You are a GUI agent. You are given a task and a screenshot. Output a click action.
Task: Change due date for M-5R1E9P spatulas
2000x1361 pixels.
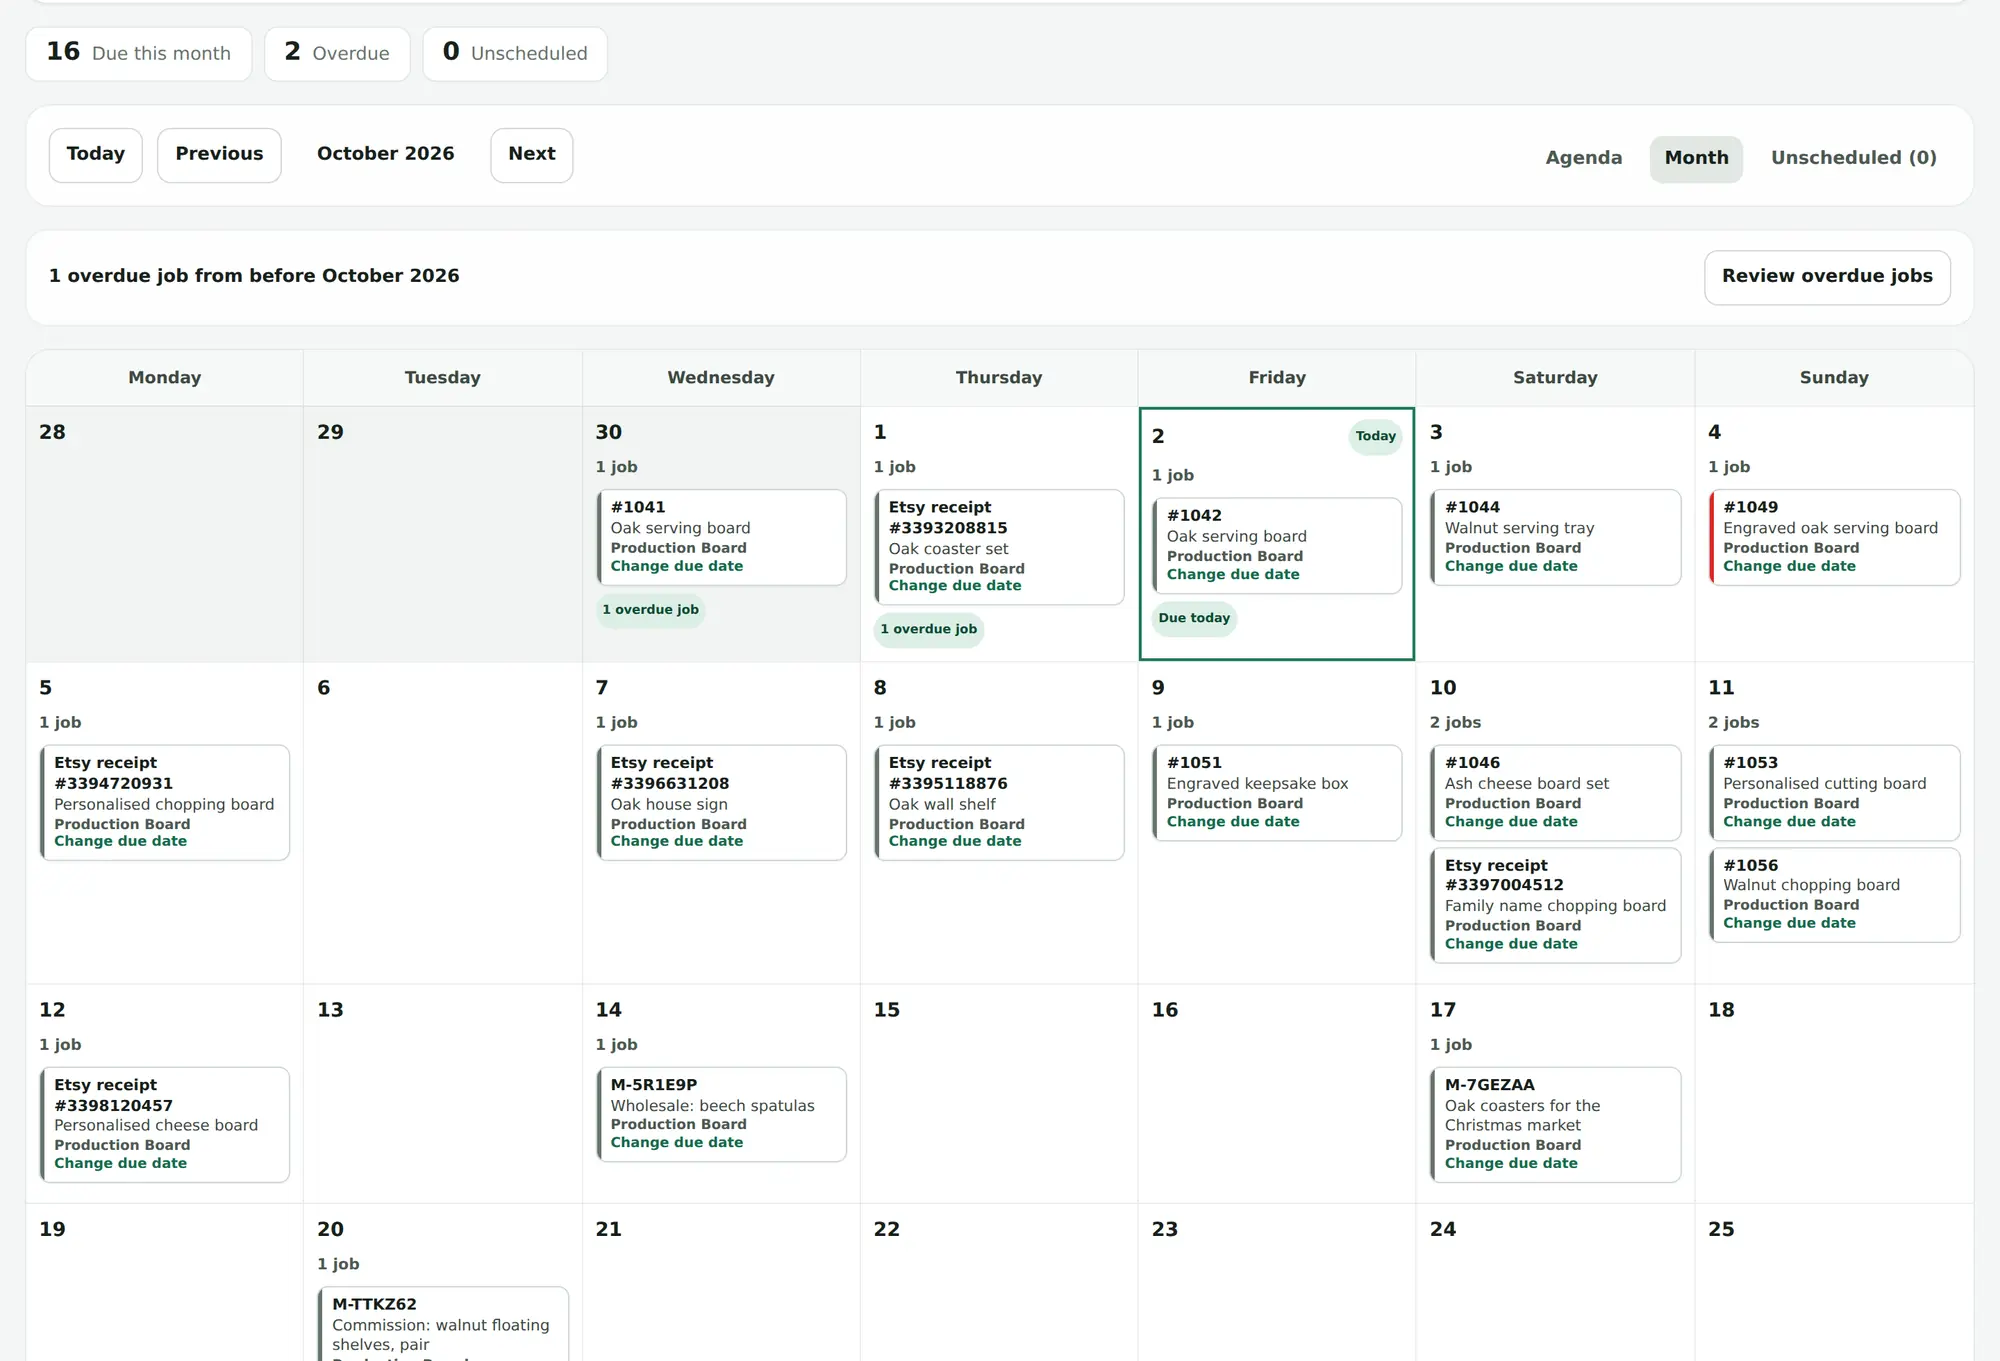[677, 1142]
